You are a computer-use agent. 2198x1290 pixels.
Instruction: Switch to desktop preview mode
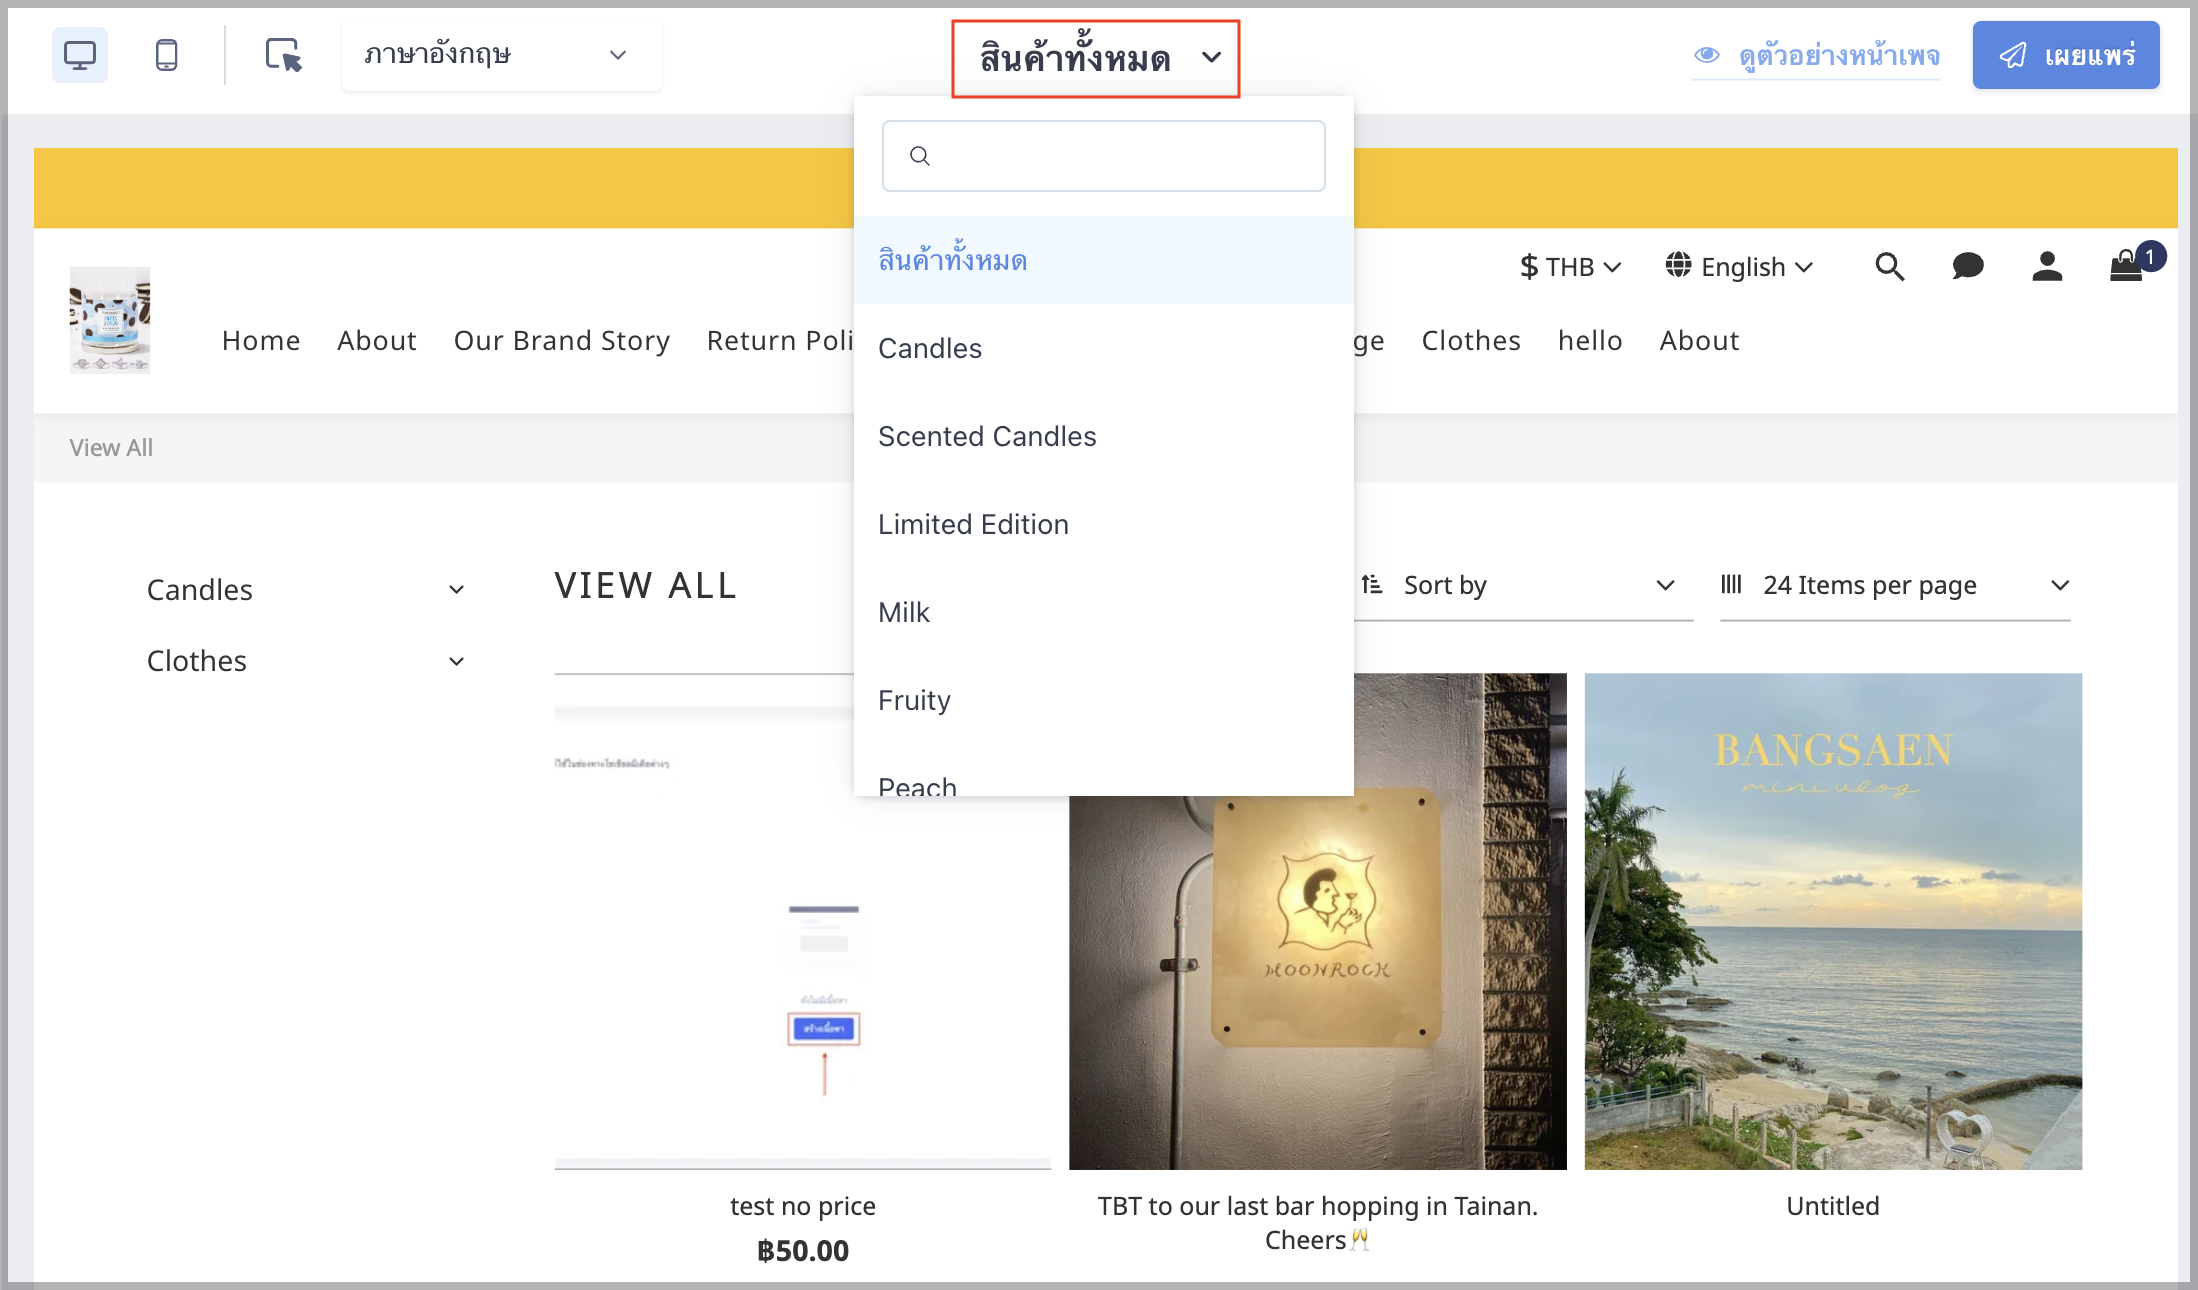[x=80, y=55]
